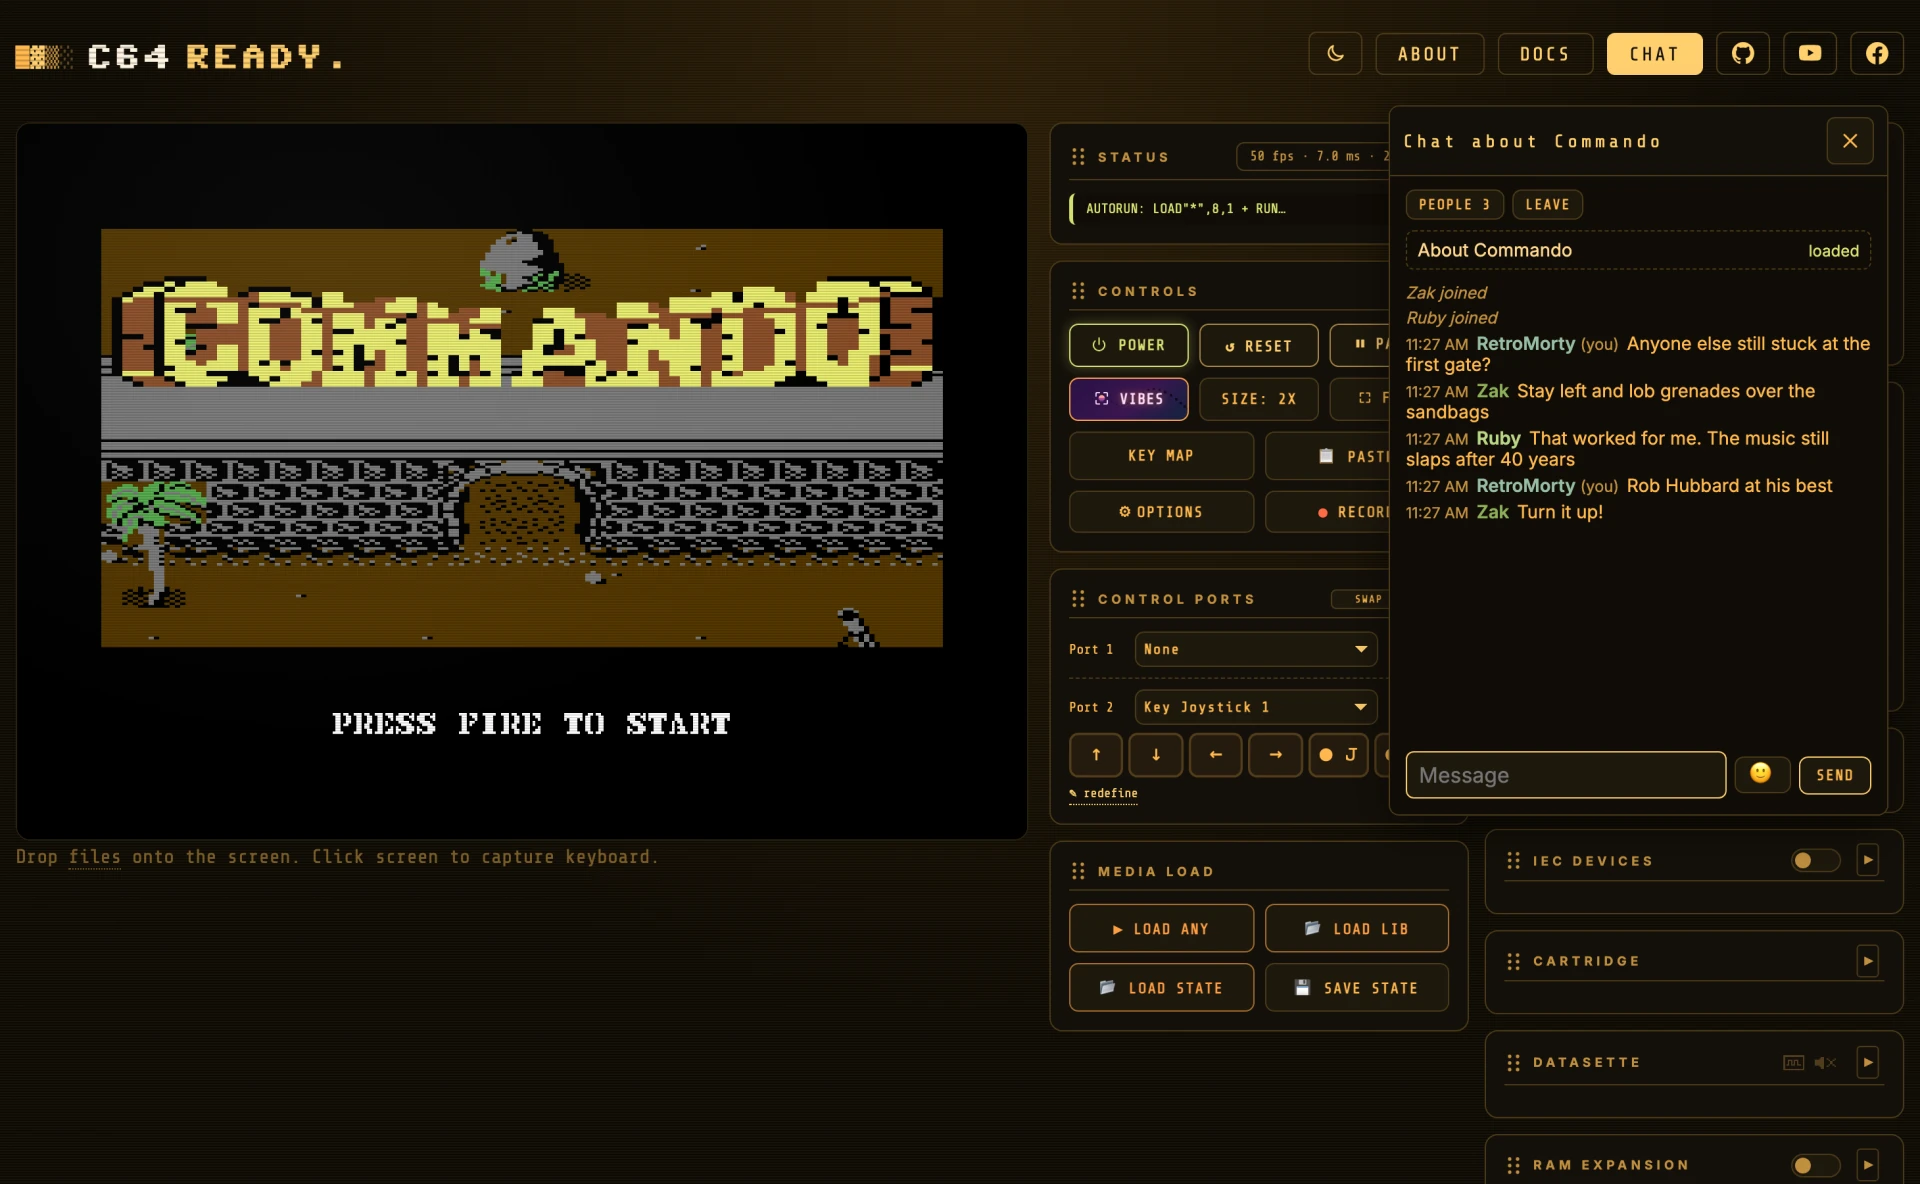1920x1184 pixels.
Task: Open the YouTube link icon
Action: tap(1810, 54)
